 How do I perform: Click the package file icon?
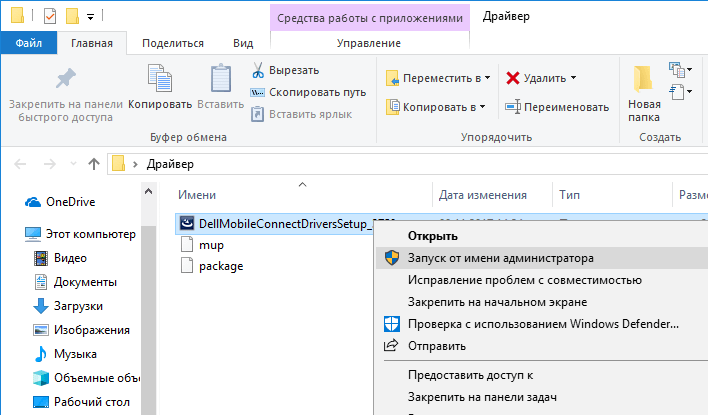[187, 266]
